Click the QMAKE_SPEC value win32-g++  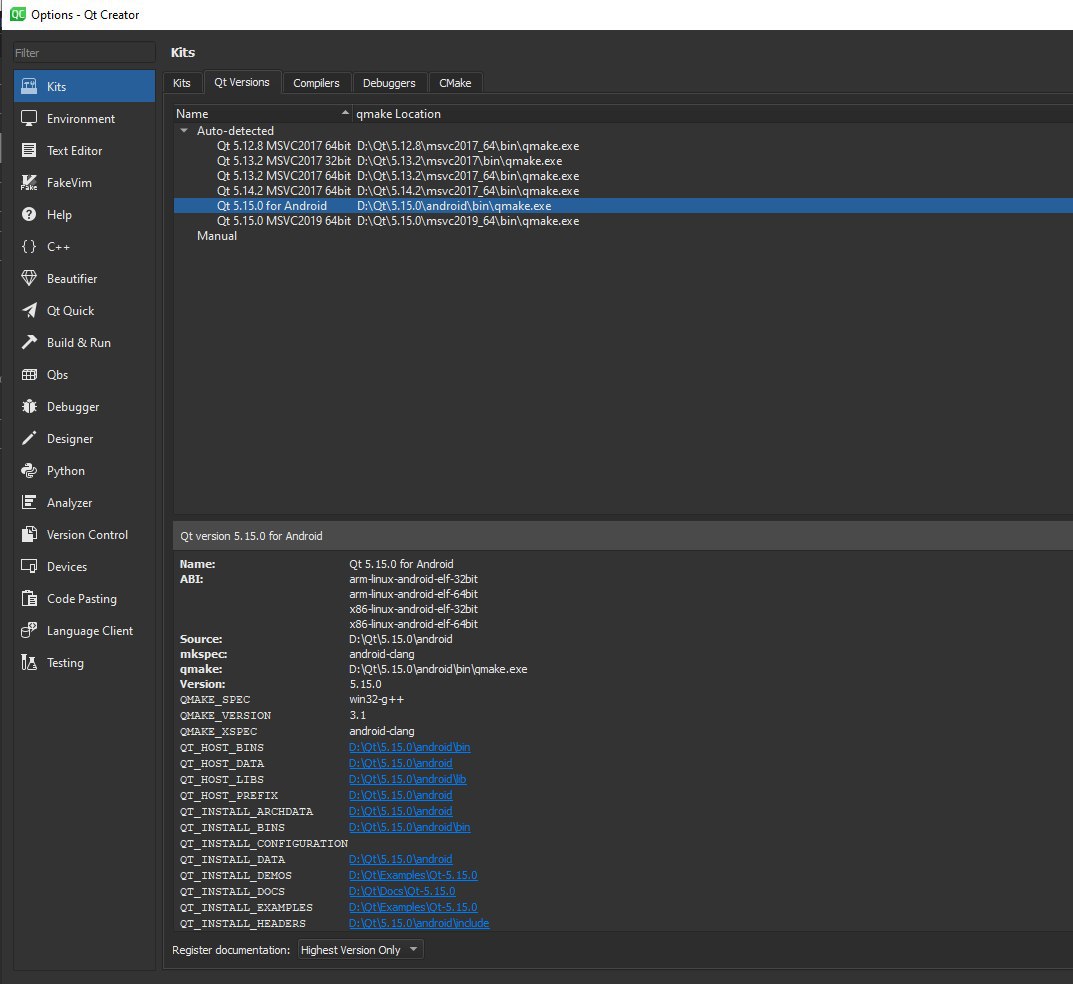coord(376,699)
